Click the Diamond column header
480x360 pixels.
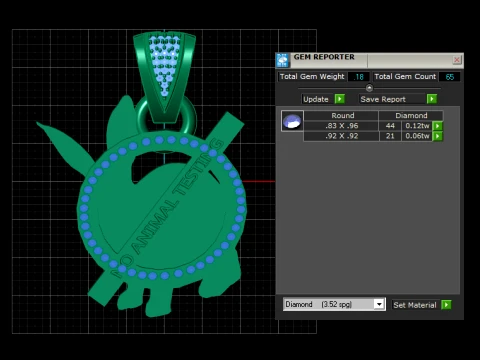click(411, 115)
